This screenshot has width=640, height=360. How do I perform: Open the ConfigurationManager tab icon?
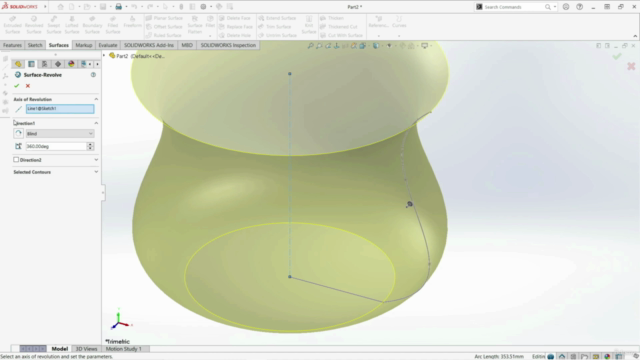coord(44,64)
